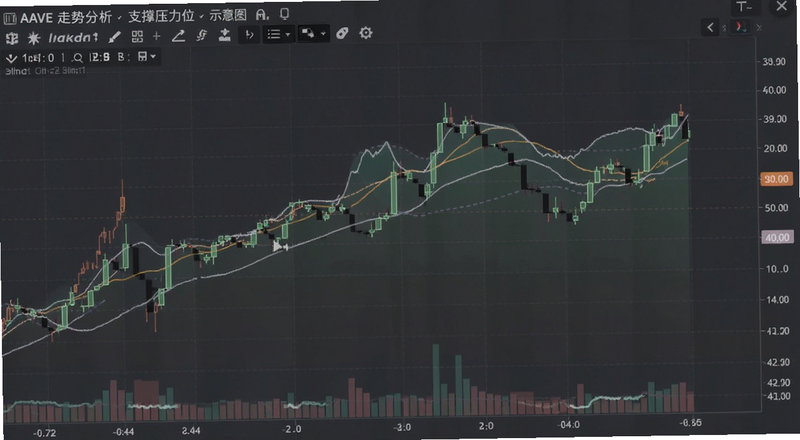The height and width of the screenshot is (440, 800).
Task: Open the AAVE 走势分析 title dropdown
Action: coord(70,17)
